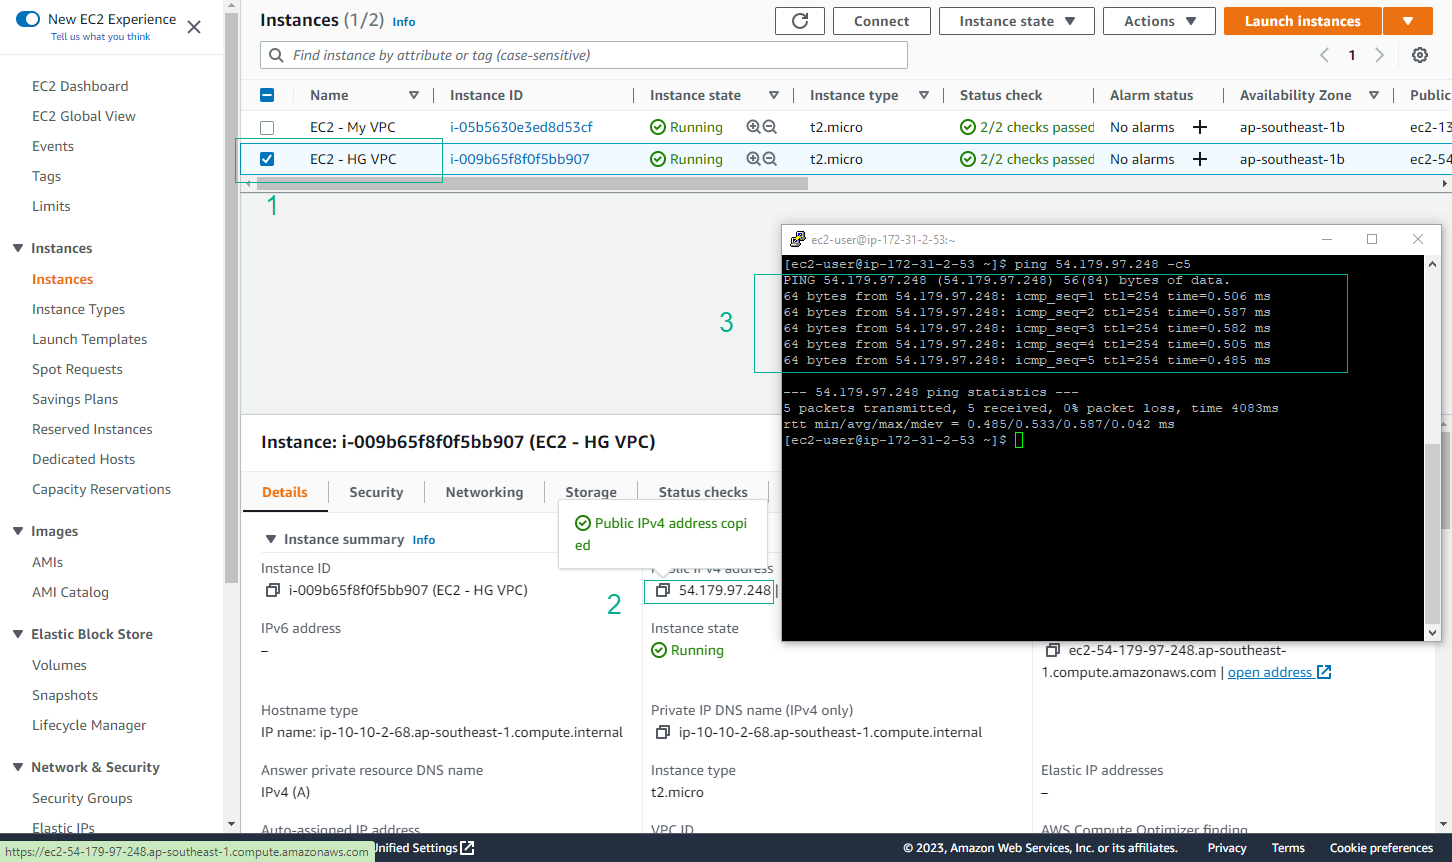This screenshot has width=1452, height=862.
Task: Toggle the select-all instances header checkbox
Action: tap(267, 95)
